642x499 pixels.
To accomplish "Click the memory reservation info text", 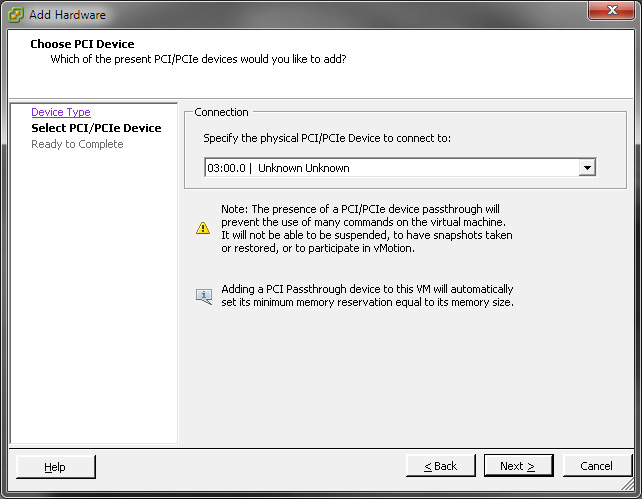I will 367,296.
